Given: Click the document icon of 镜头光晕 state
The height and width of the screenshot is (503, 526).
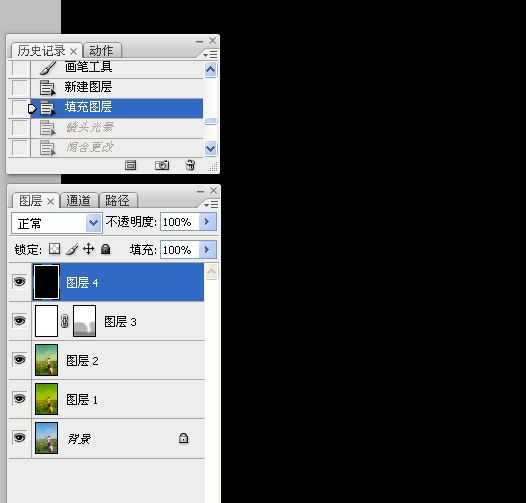Looking at the screenshot, I should click(x=47, y=128).
